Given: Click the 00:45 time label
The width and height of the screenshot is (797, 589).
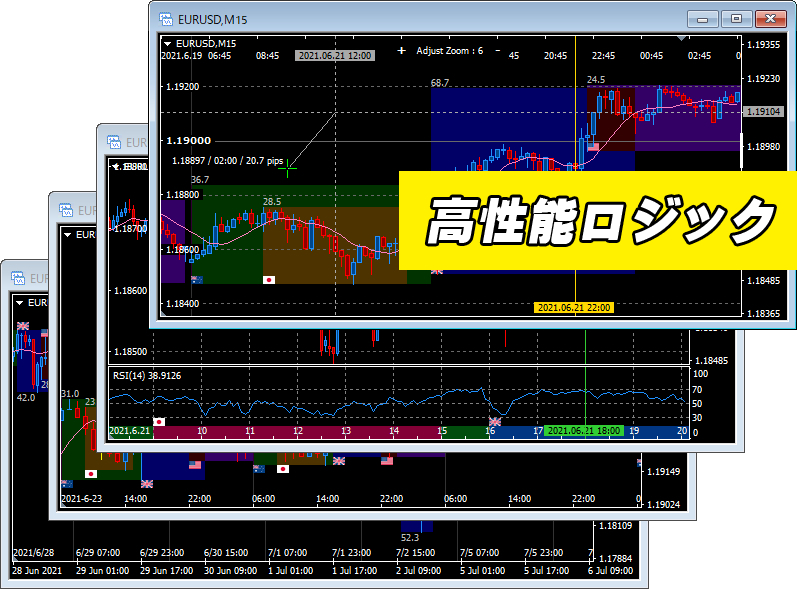Looking at the screenshot, I should point(651,56).
